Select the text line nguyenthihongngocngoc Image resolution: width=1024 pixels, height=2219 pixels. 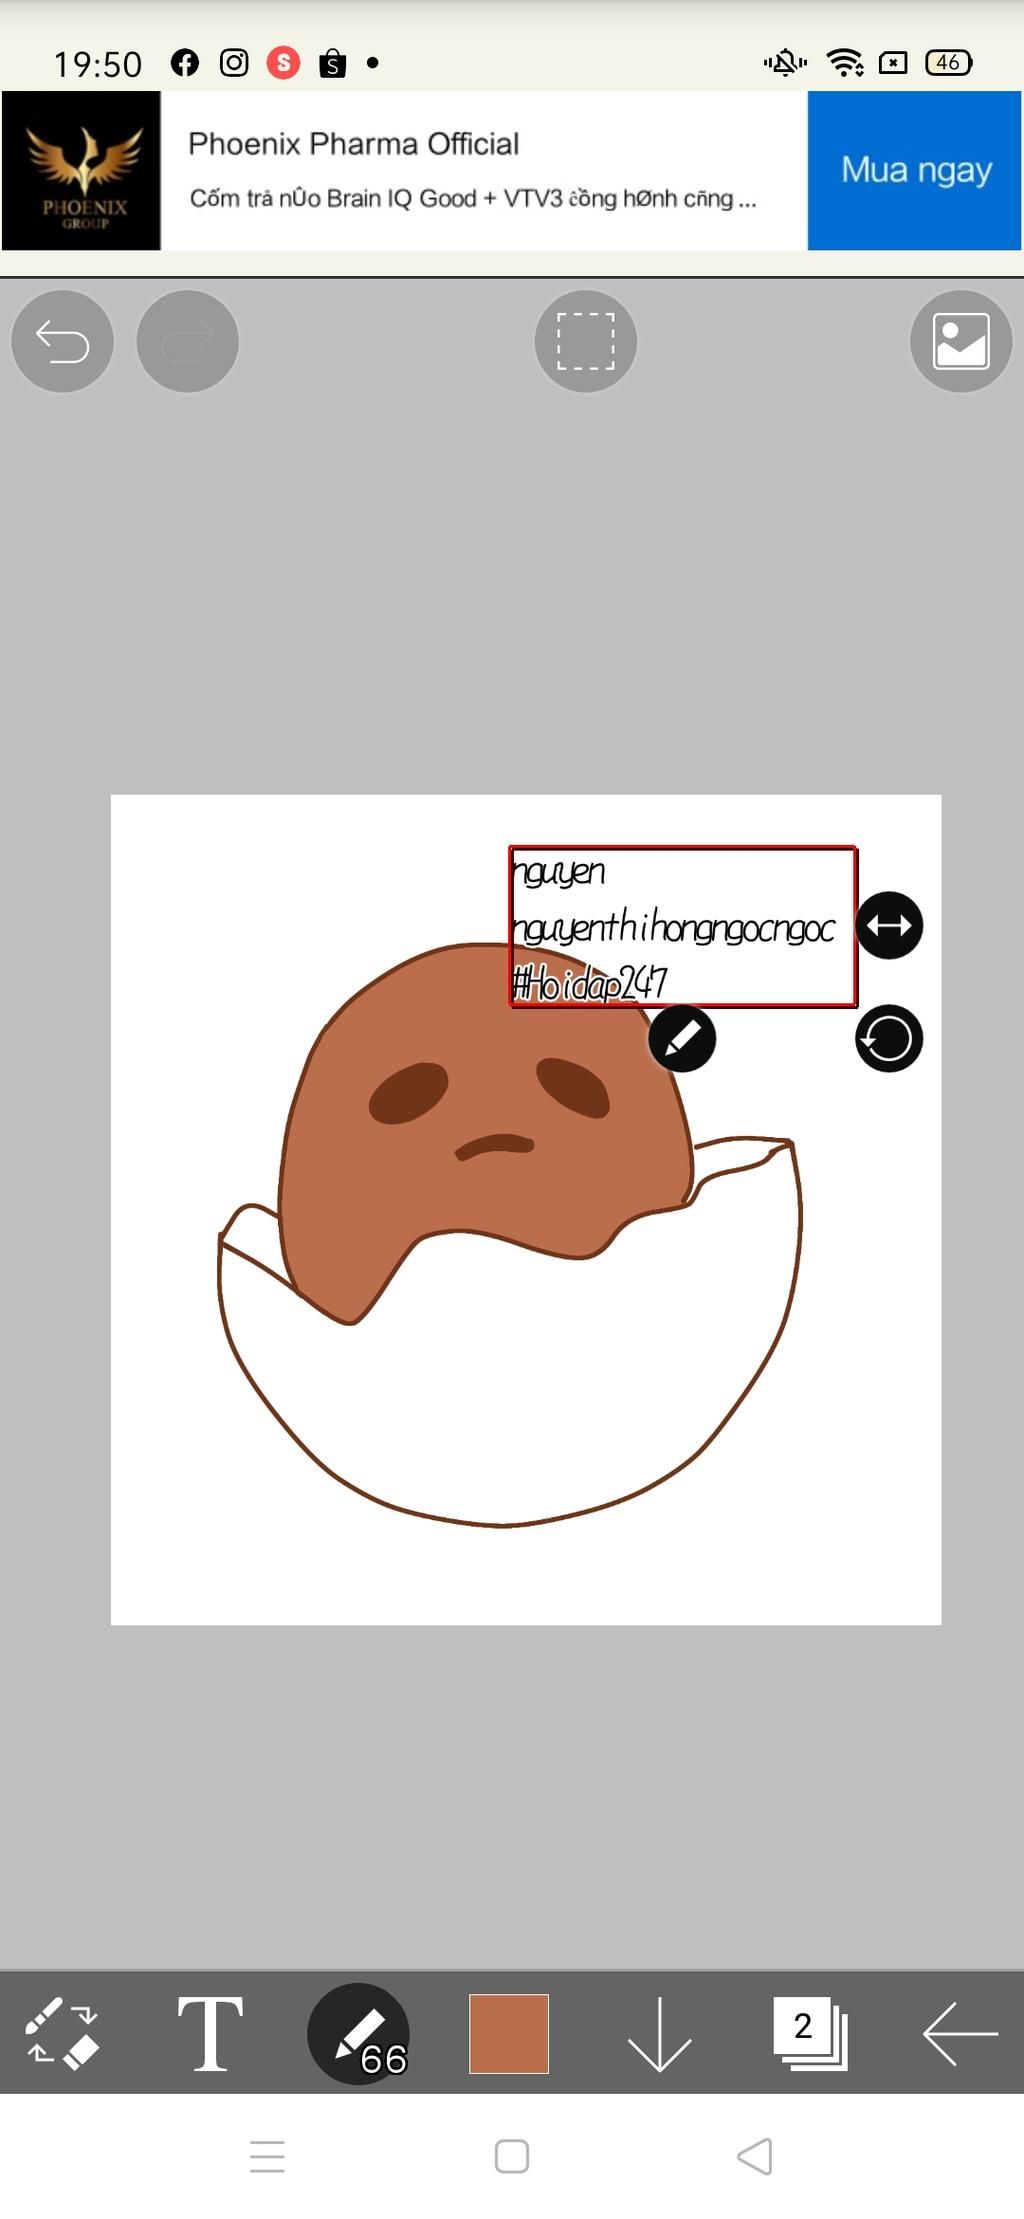coord(673,927)
